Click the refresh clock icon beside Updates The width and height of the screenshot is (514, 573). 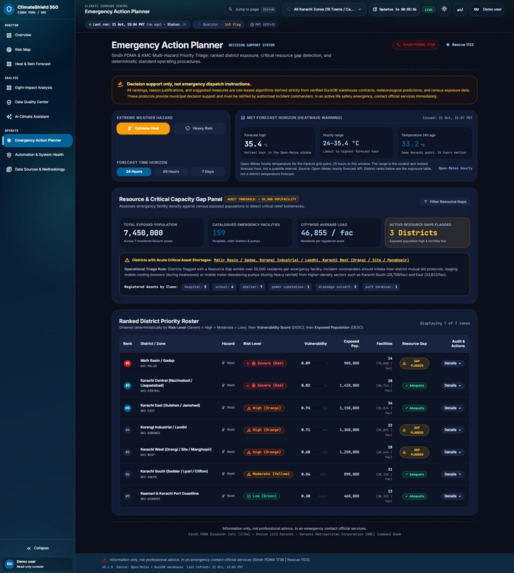tap(375, 10)
